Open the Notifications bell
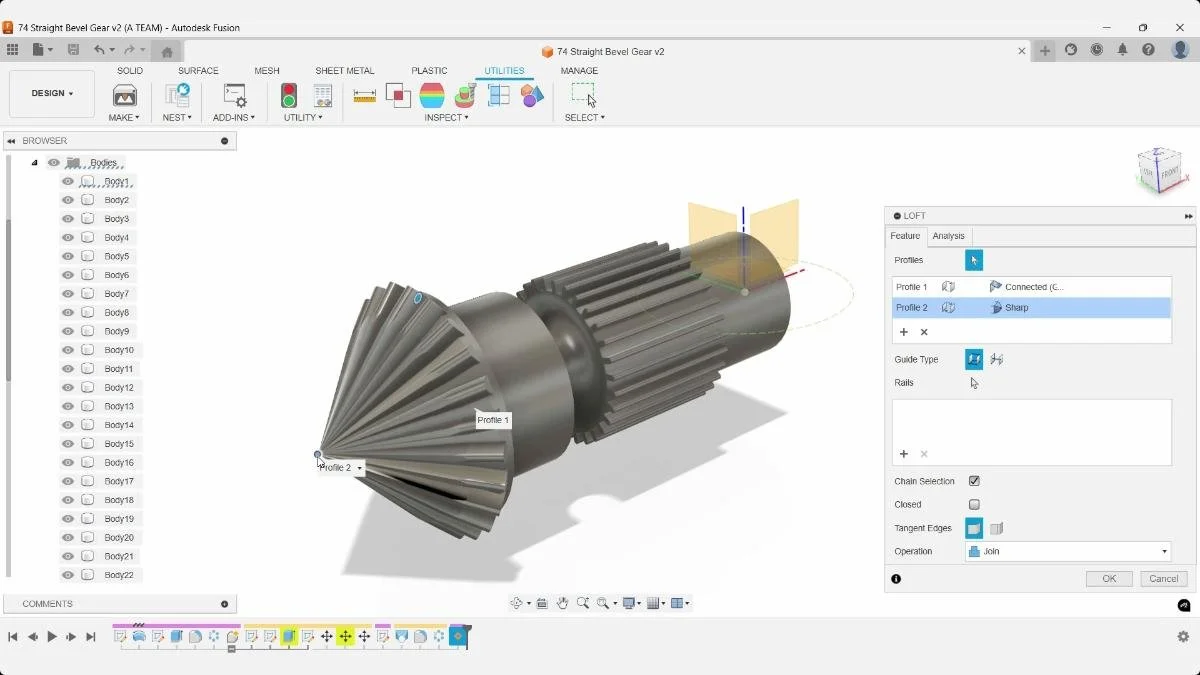The height and width of the screenshot is (675, 1200). [1122, 50]
